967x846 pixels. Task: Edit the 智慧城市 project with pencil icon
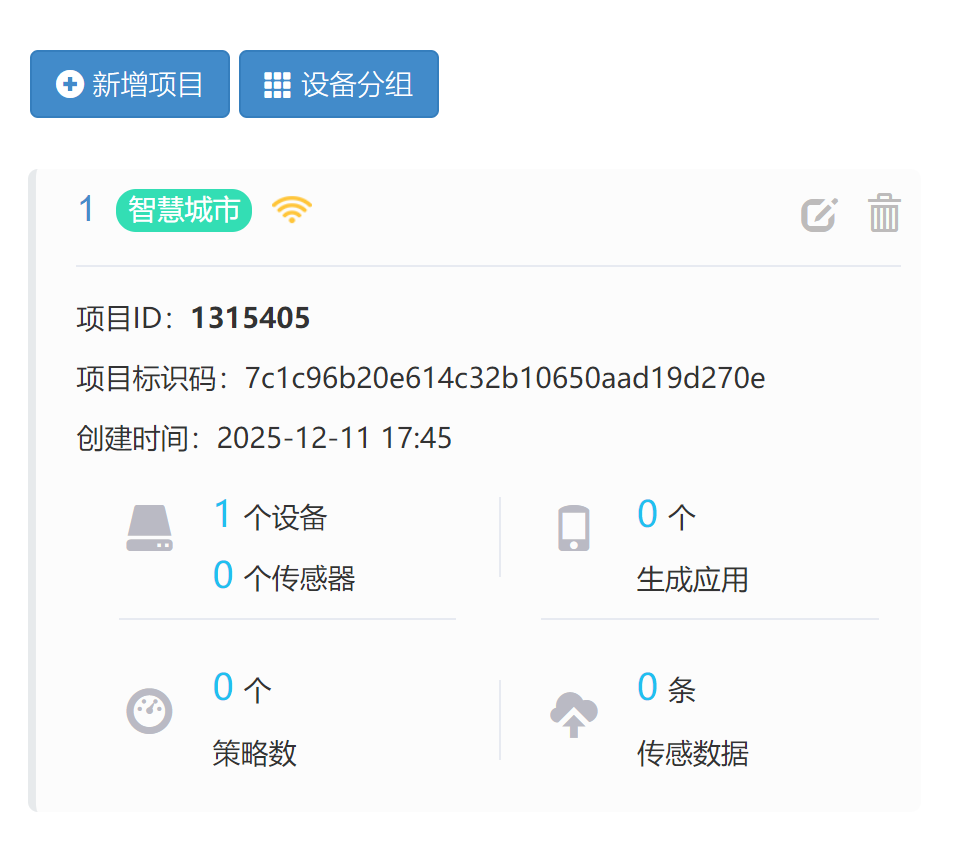click(820, 215)
